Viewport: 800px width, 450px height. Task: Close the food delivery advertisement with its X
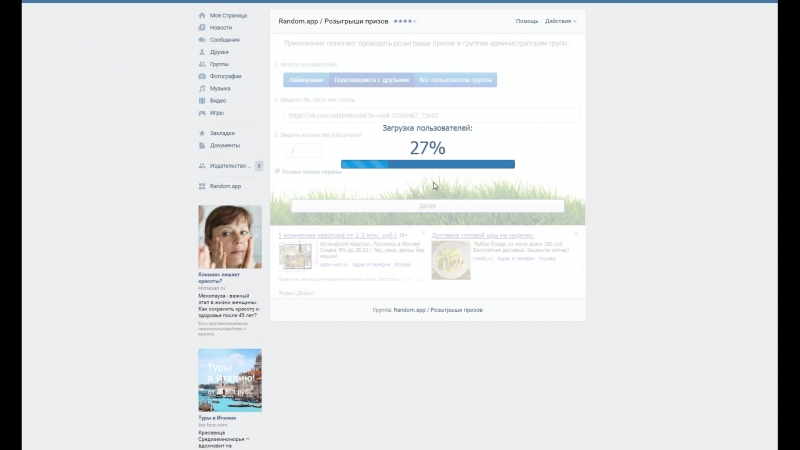[x=576, y=233]
